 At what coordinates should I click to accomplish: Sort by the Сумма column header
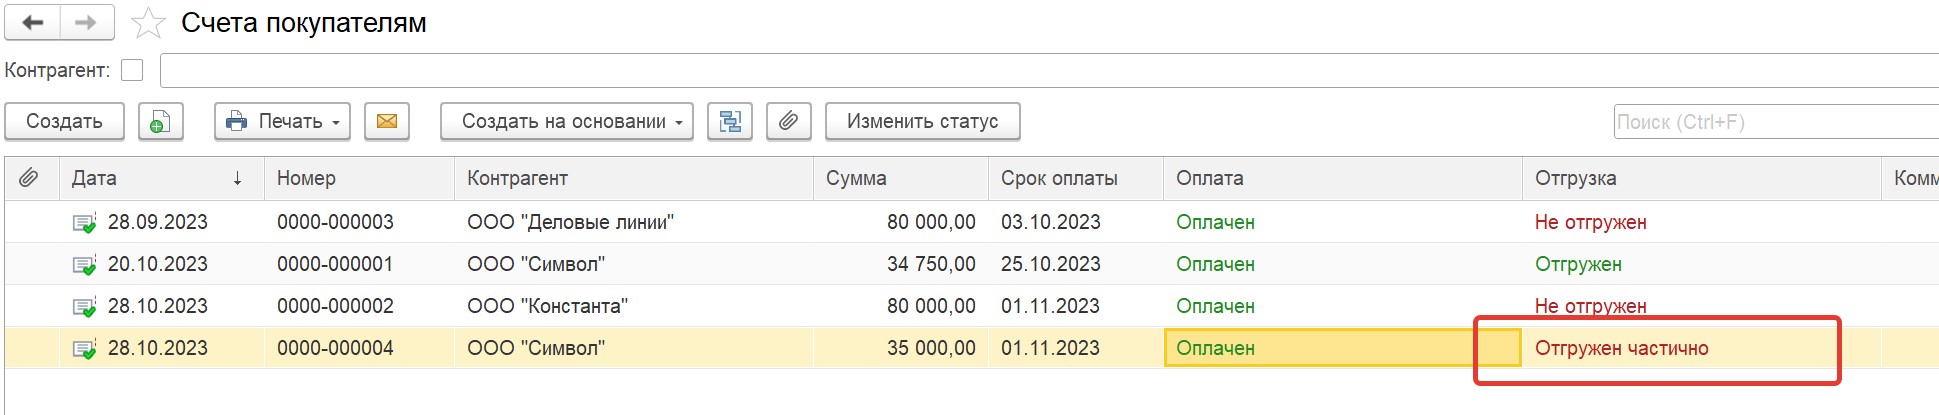click(900, 178)
